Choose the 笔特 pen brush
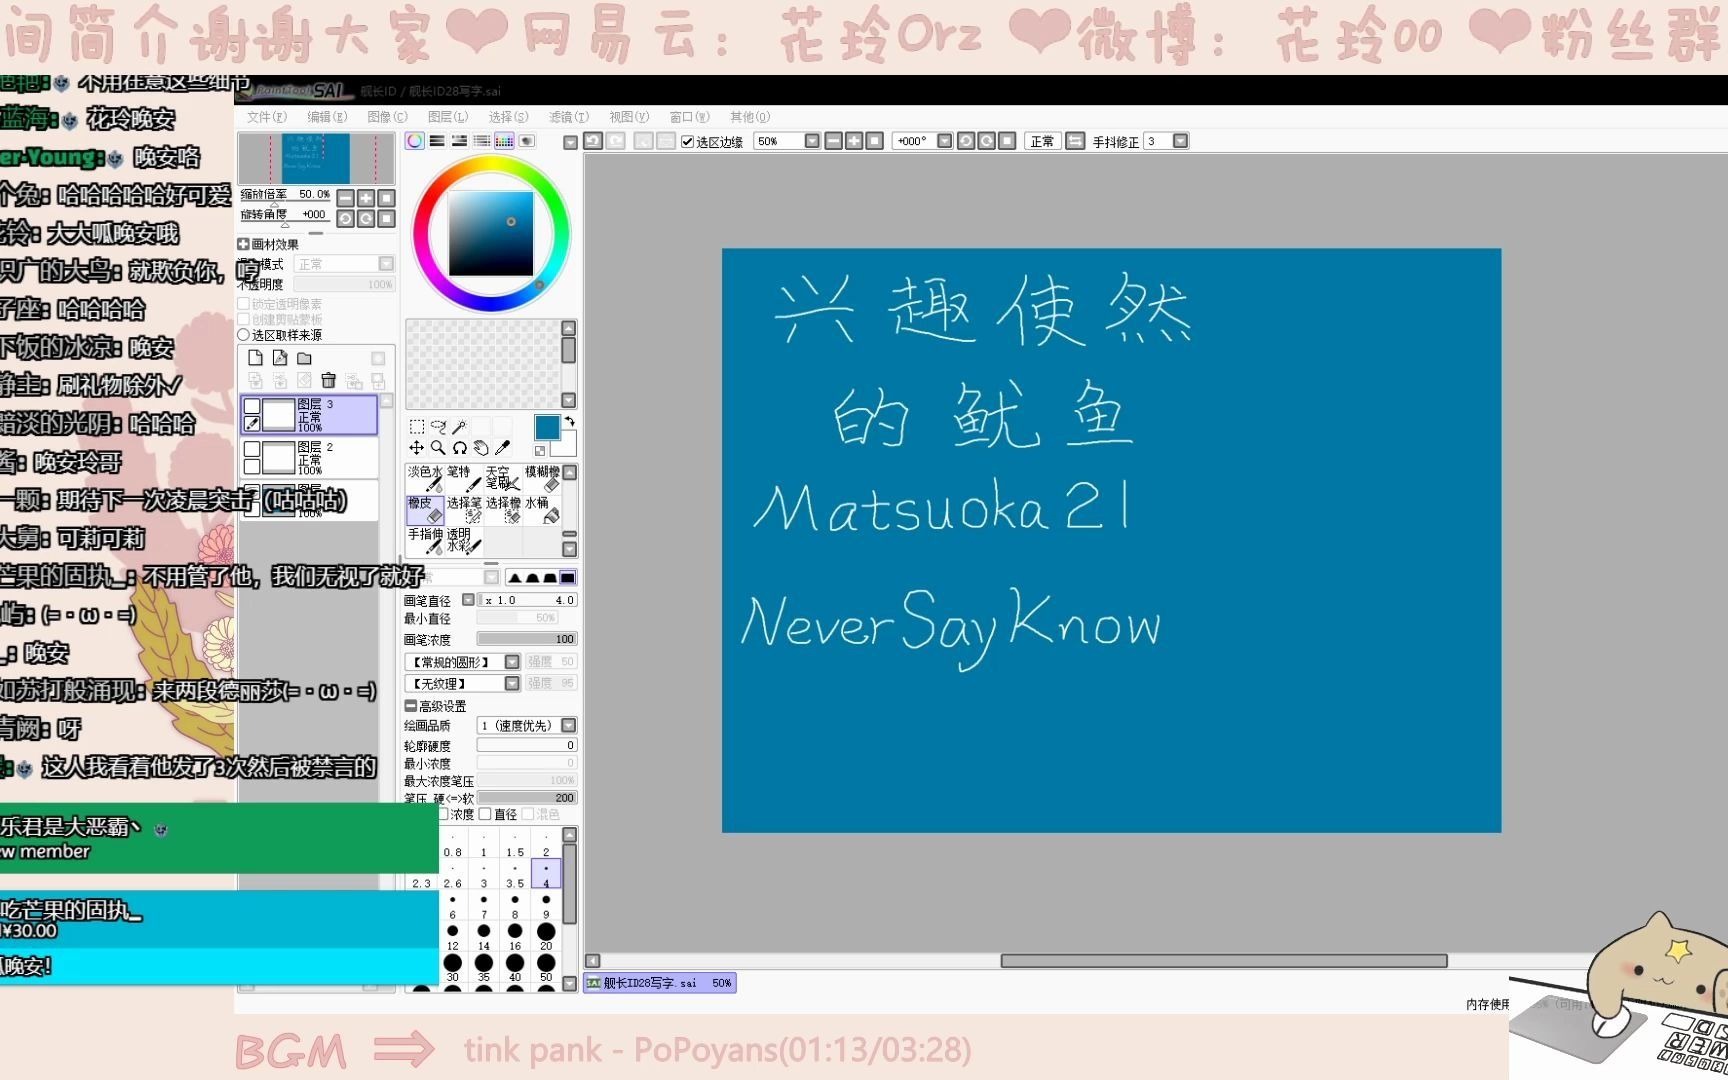This screenshot has width=1728, height=1080. point(464,478)
